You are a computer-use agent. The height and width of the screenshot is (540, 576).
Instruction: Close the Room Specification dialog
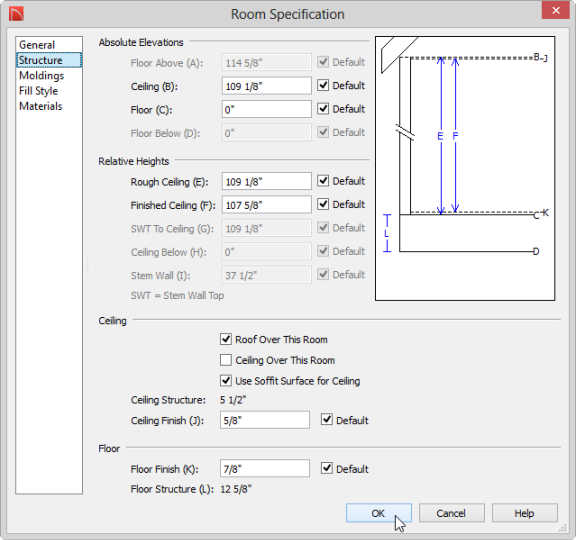tap(555, 10)
